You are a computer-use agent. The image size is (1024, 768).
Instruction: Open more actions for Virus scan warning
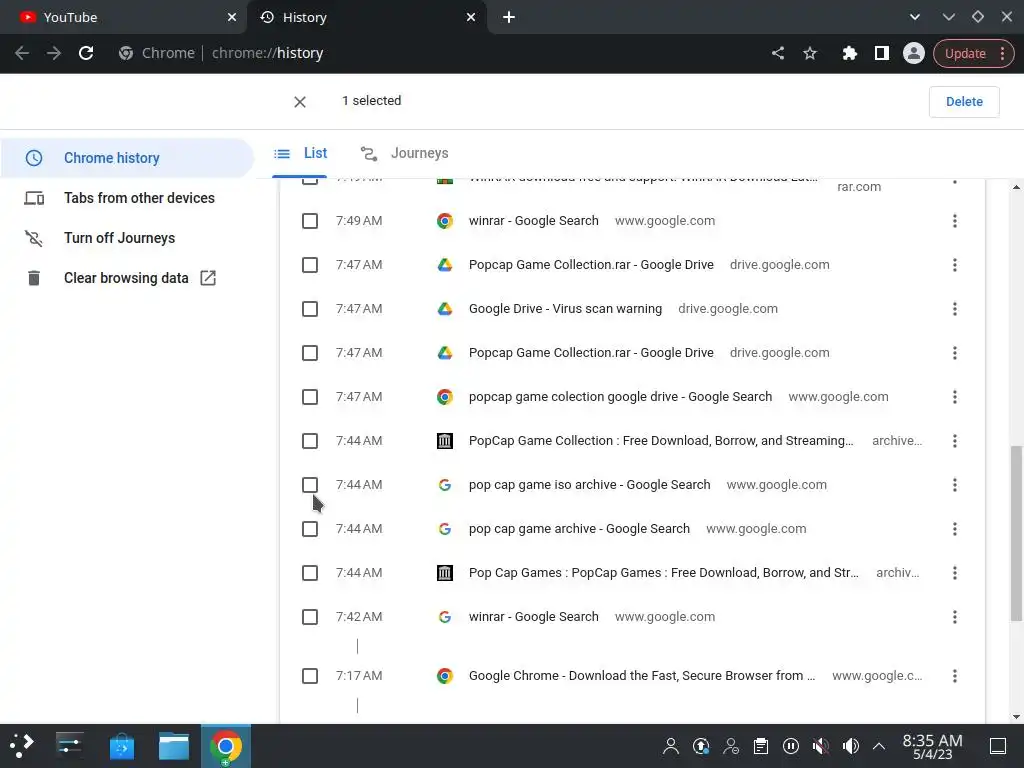point(955,309)
